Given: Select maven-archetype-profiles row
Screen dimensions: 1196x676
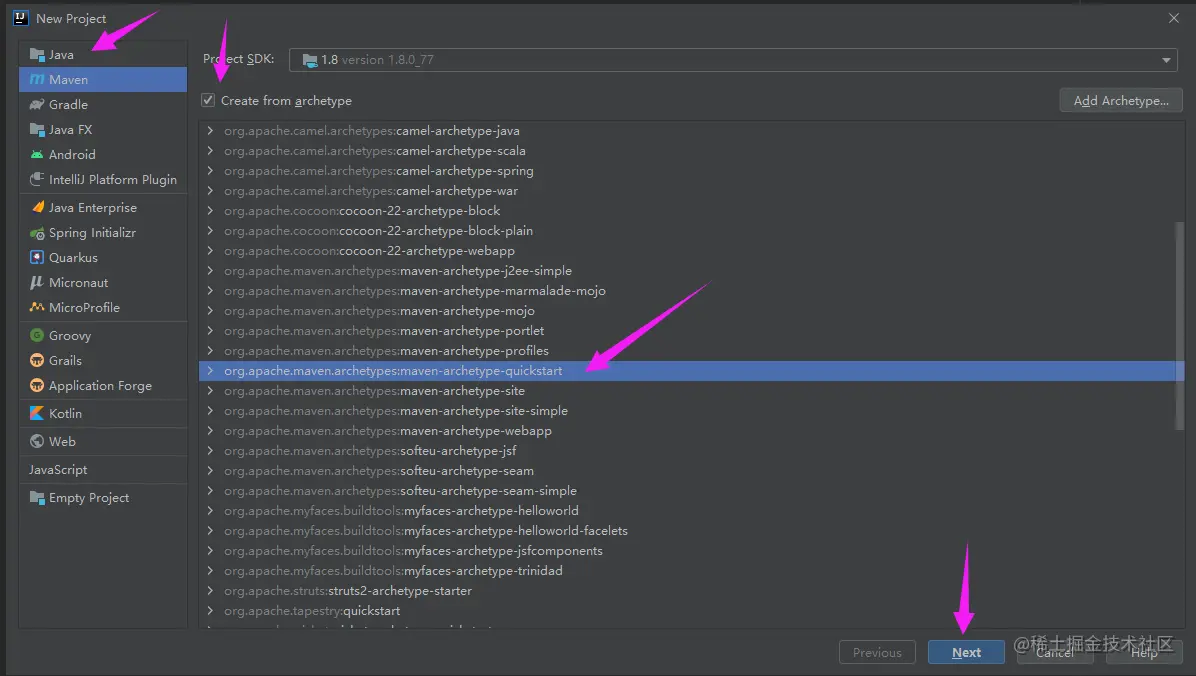Looking at the screenshot, I should [691, 351].
